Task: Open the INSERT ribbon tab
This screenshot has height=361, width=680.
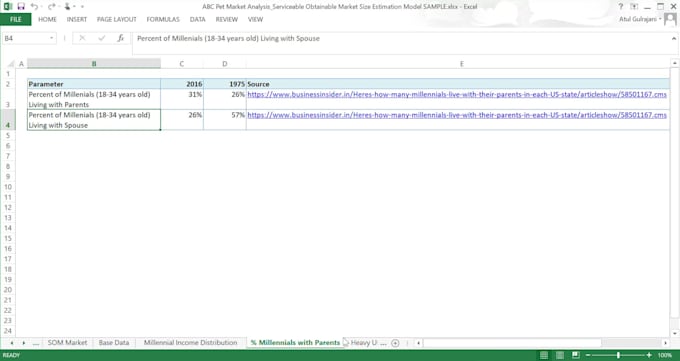Action: 77,20
